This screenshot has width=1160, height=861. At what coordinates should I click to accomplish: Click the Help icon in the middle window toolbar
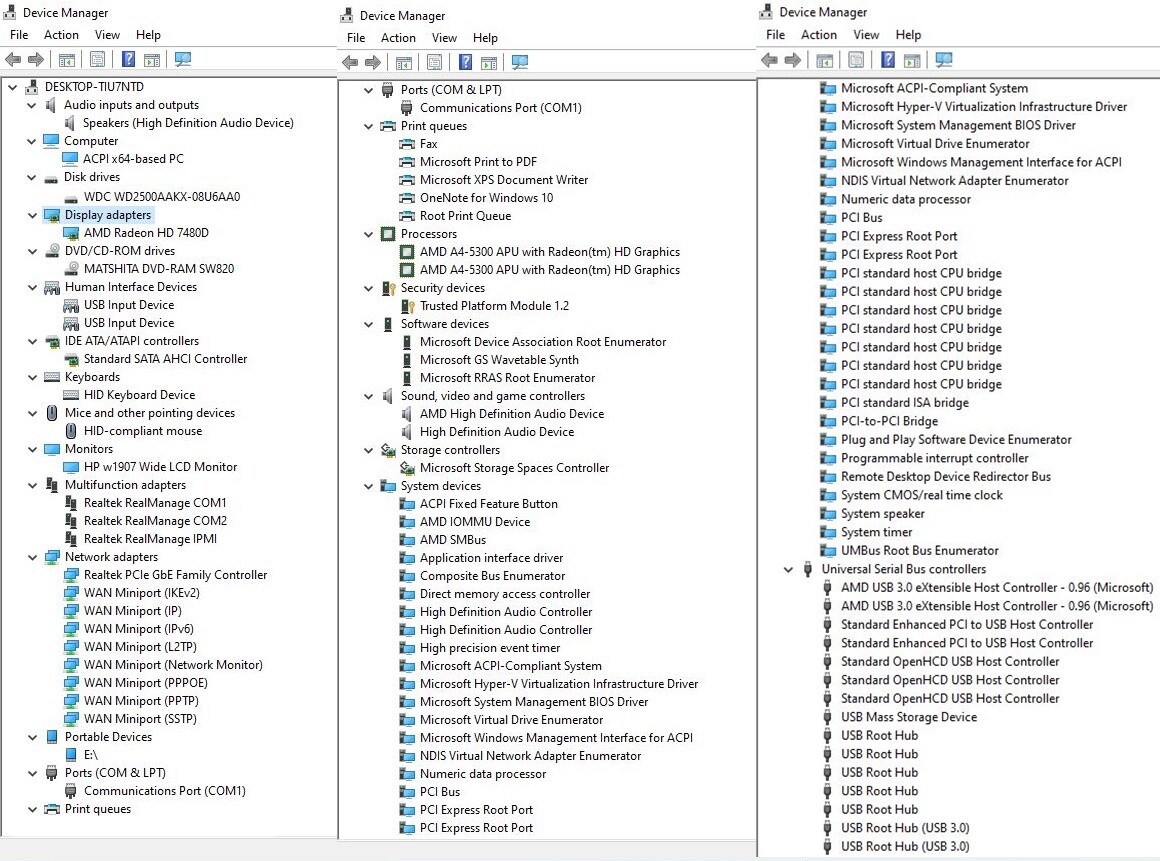pyautogui.click(x=465, y=63)
